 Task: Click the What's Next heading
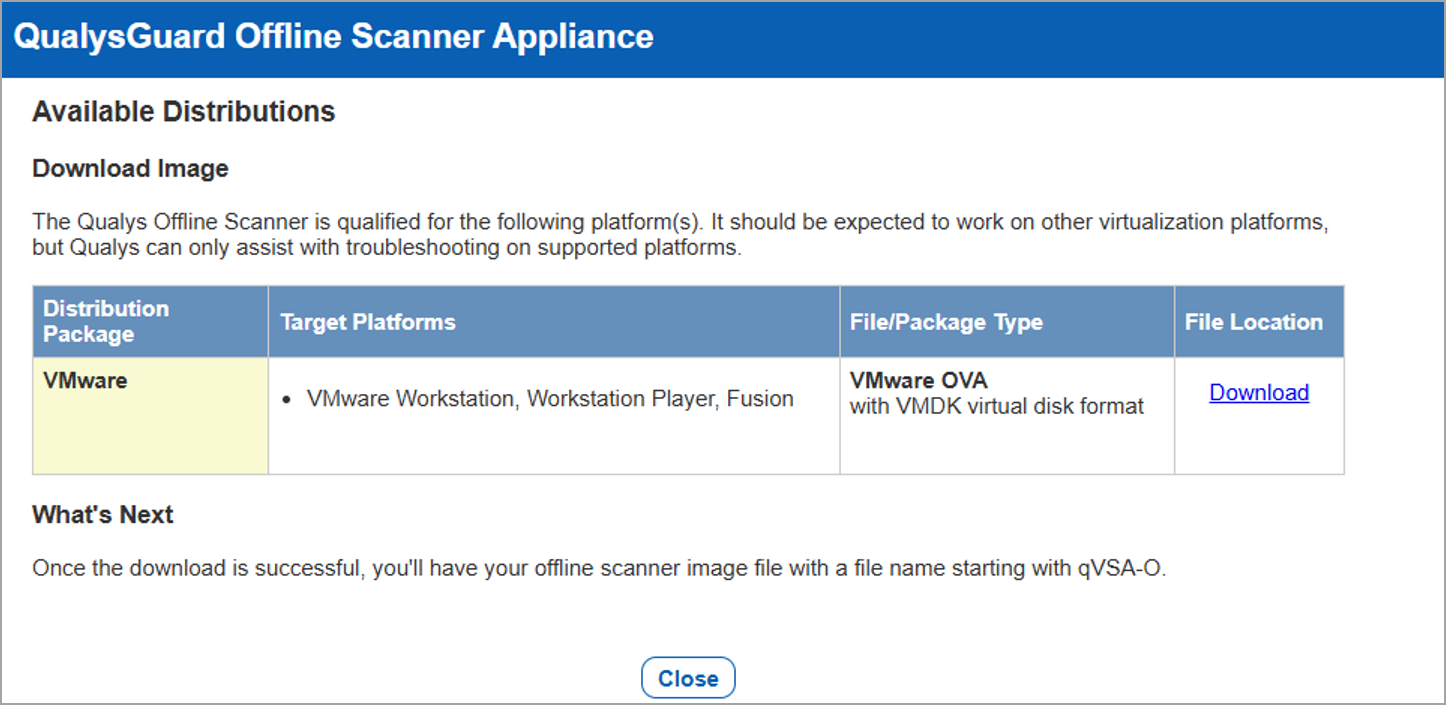pos(103,515)
